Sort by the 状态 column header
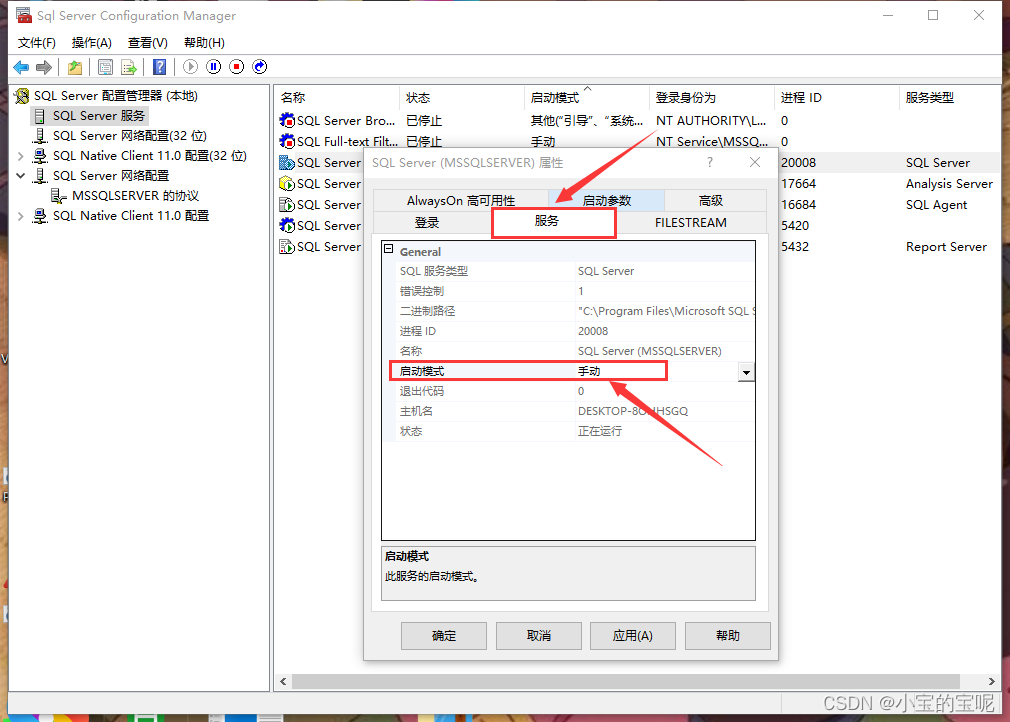This screenshot has width=1010, height=722. (x=462, y=97)
